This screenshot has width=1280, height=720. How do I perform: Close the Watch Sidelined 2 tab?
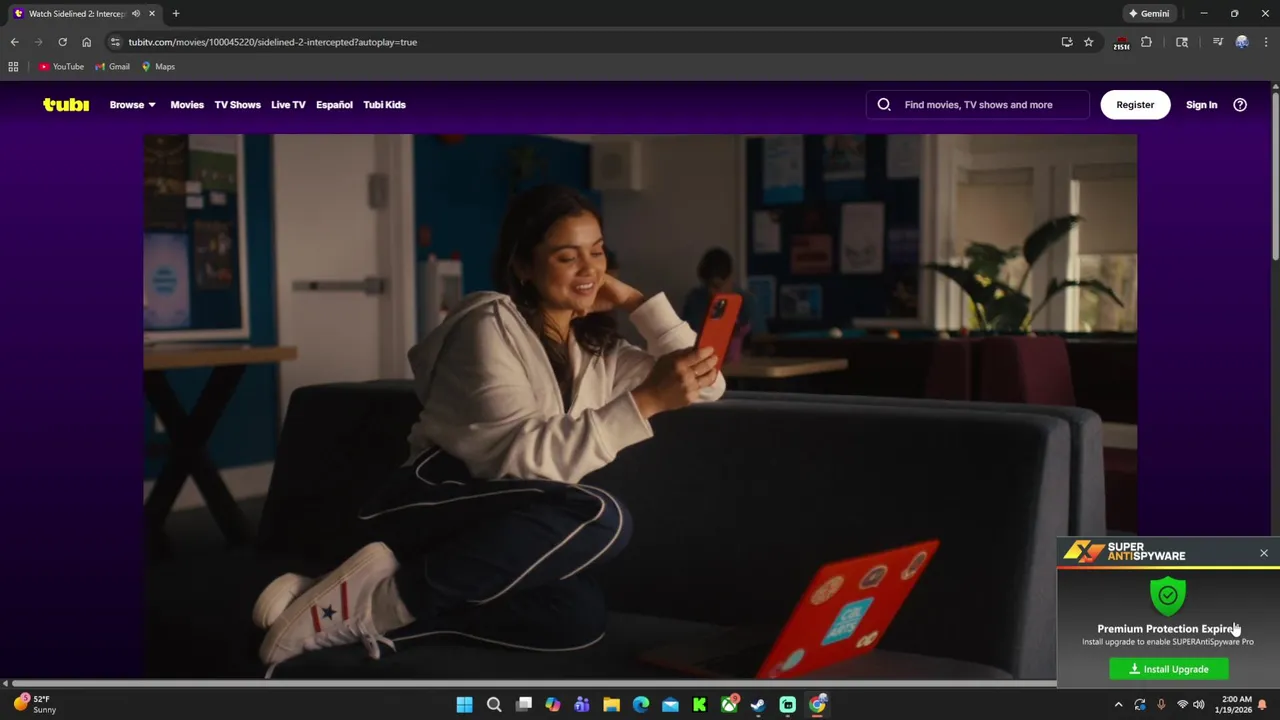151,14
